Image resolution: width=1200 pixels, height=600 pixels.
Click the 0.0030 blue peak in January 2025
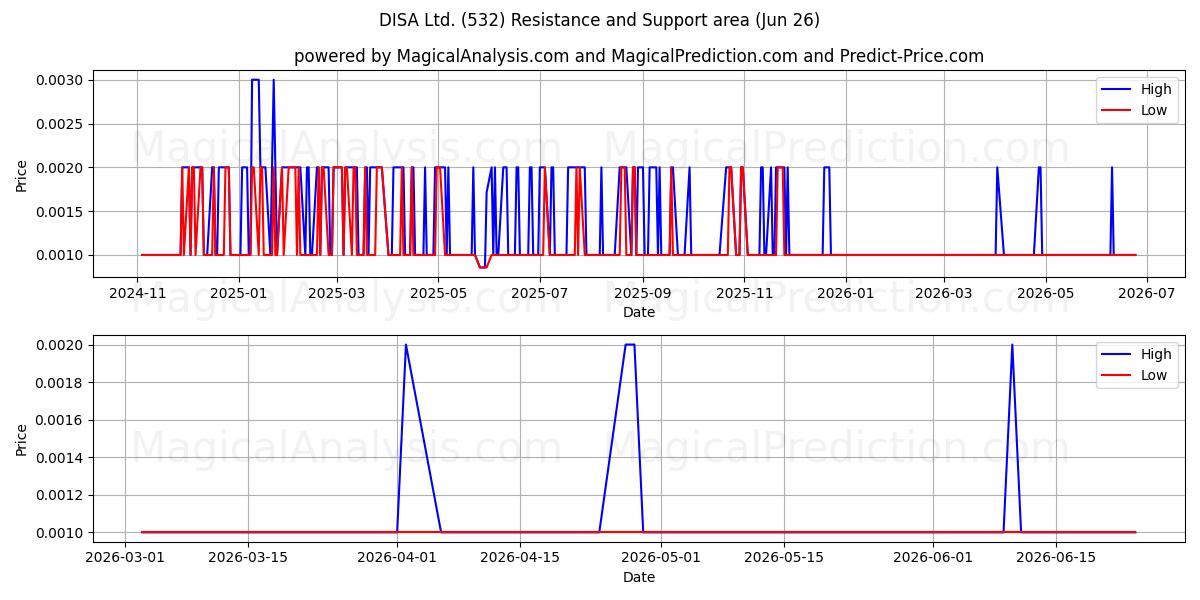coord(255,80)
